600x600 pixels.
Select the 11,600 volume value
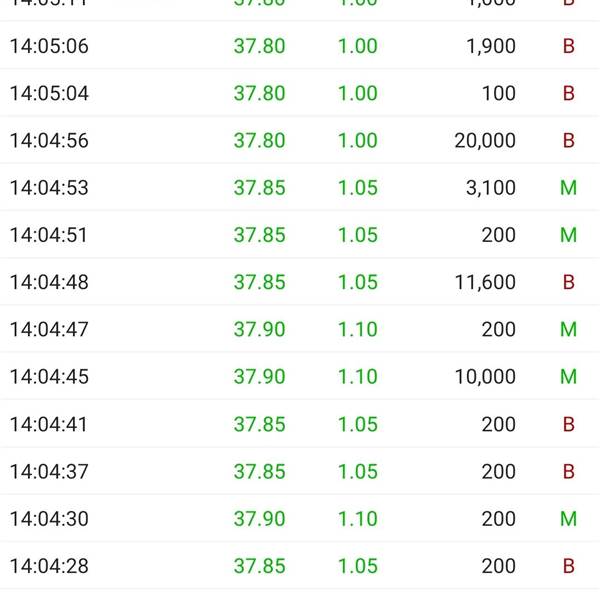tap(485, 282)
